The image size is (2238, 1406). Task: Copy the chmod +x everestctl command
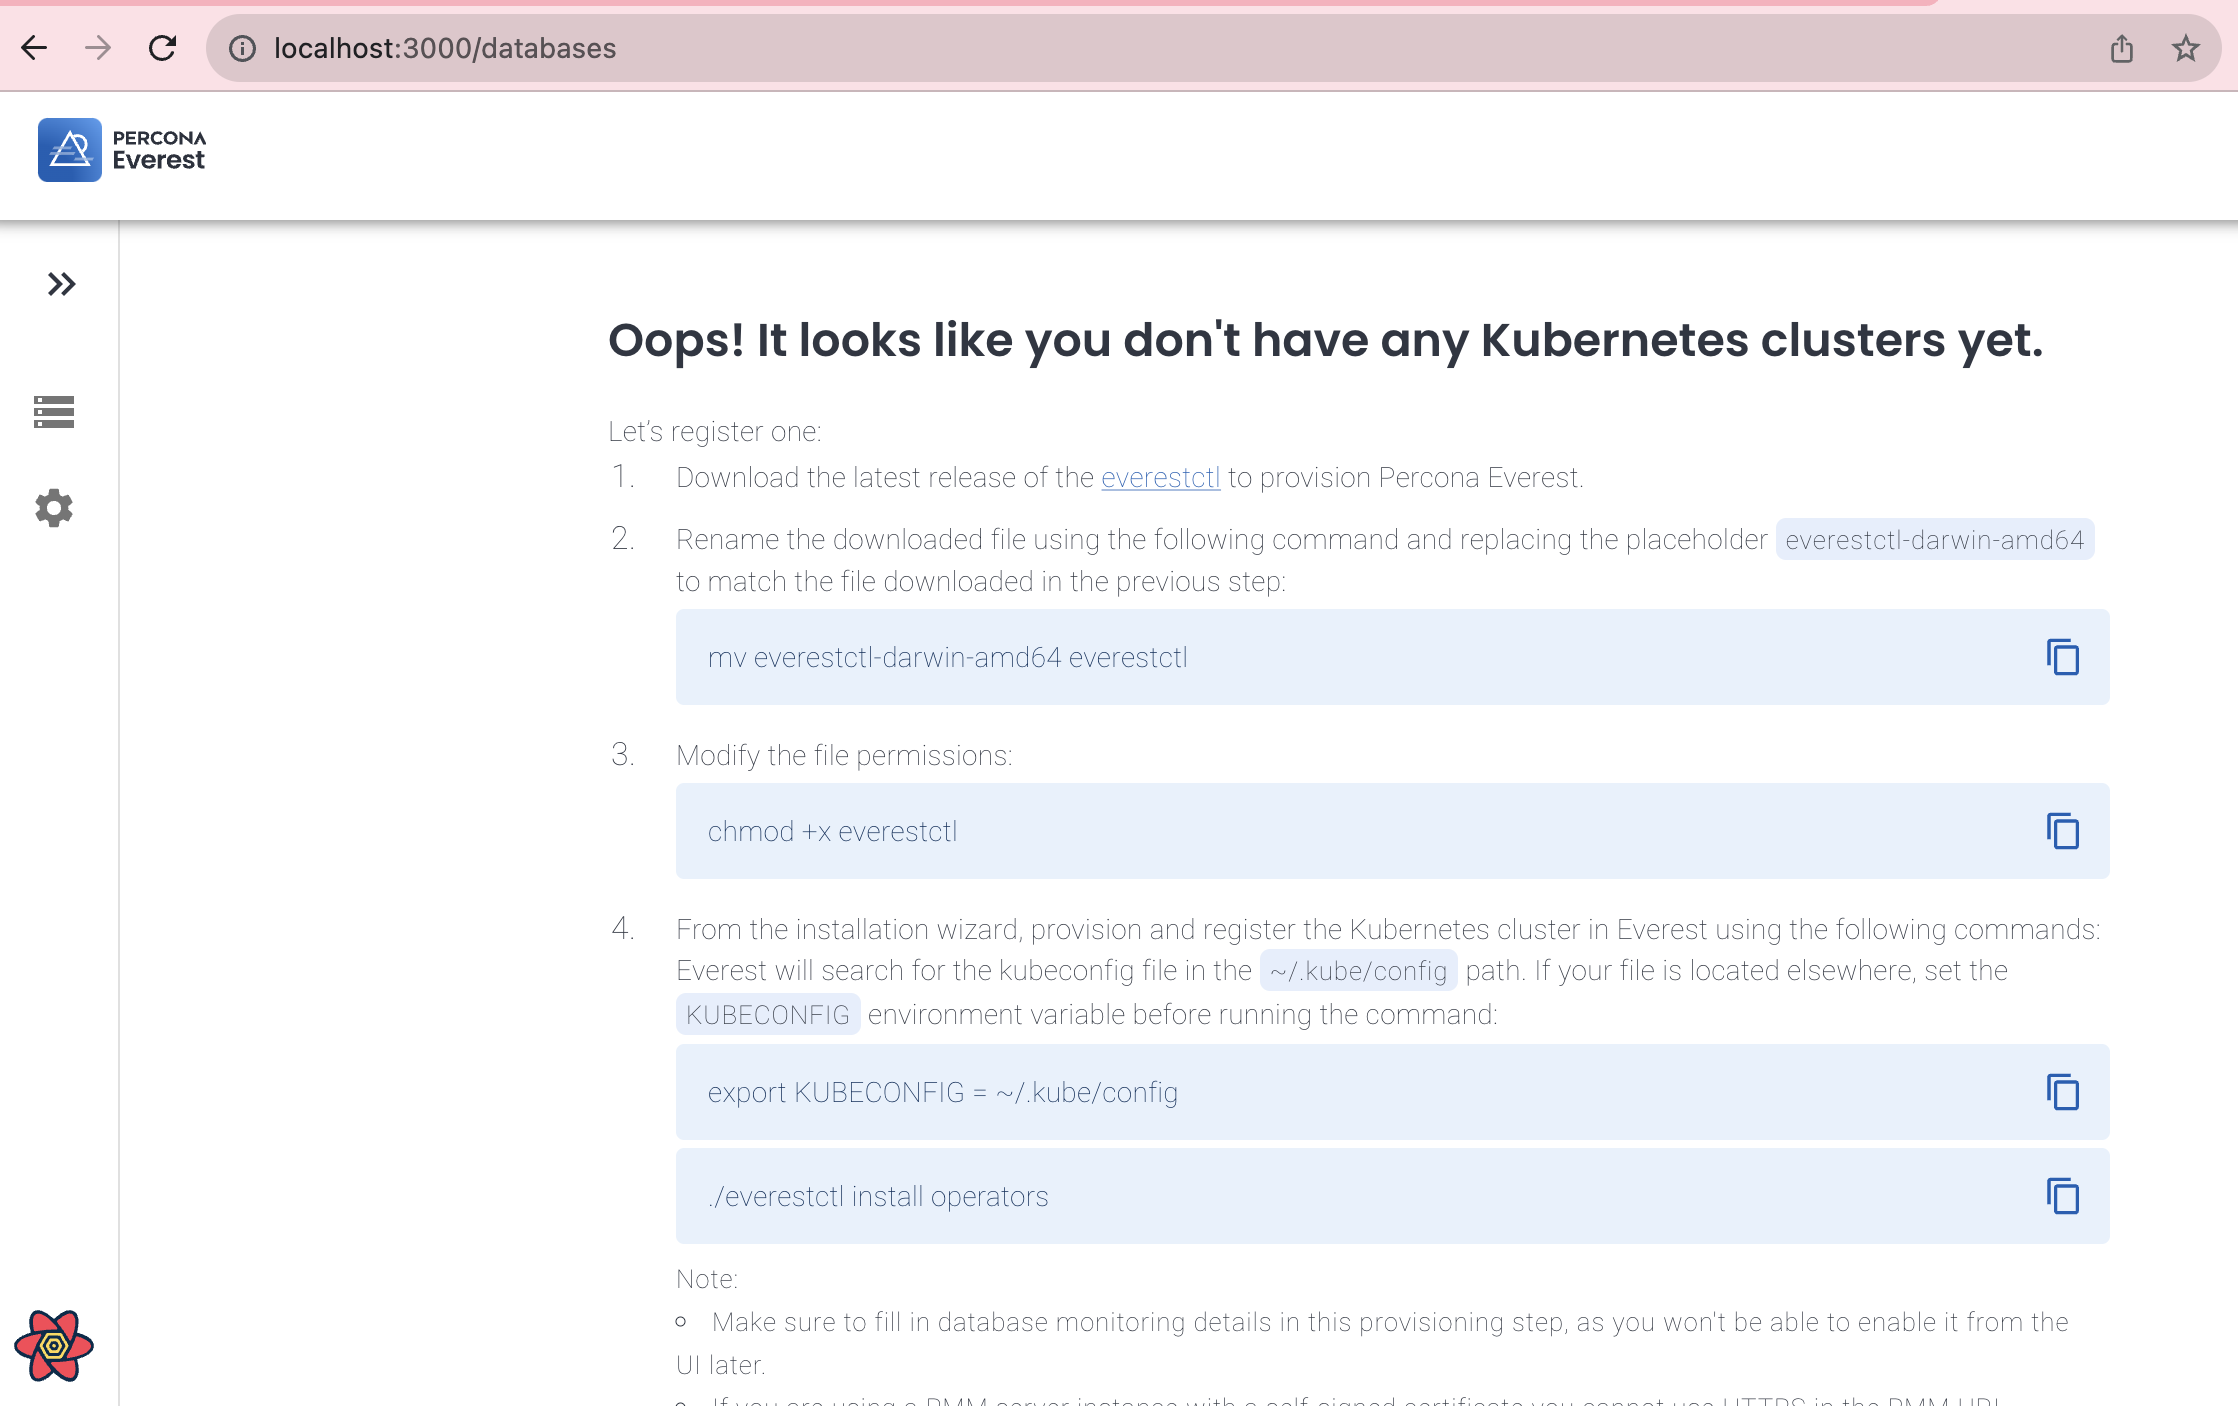coord(2062,831)
